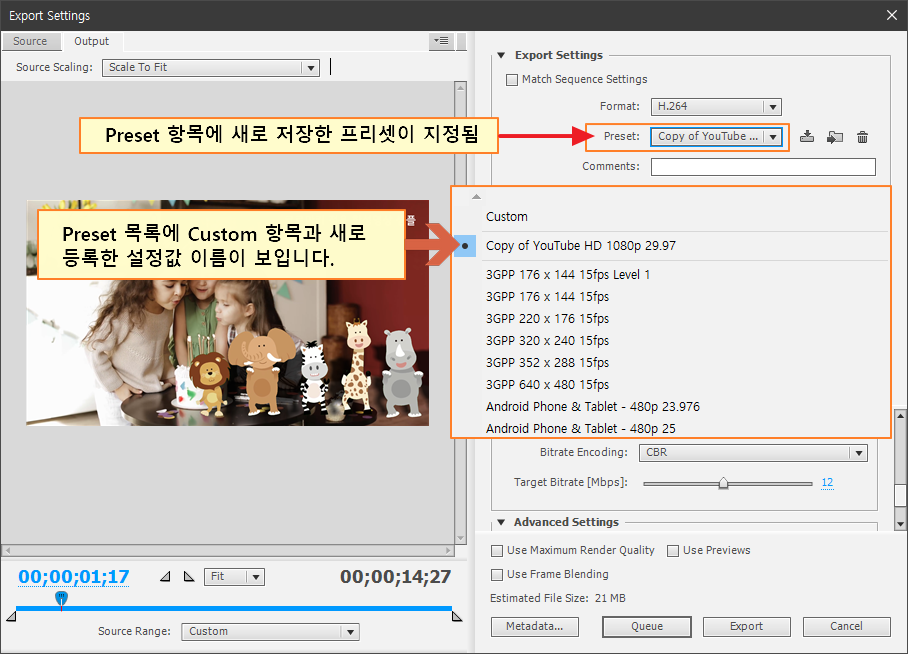Toggle the Use Previews checkbox
Image resolution: width=908 pixels, height=654 pixels.
click(673, 551)
